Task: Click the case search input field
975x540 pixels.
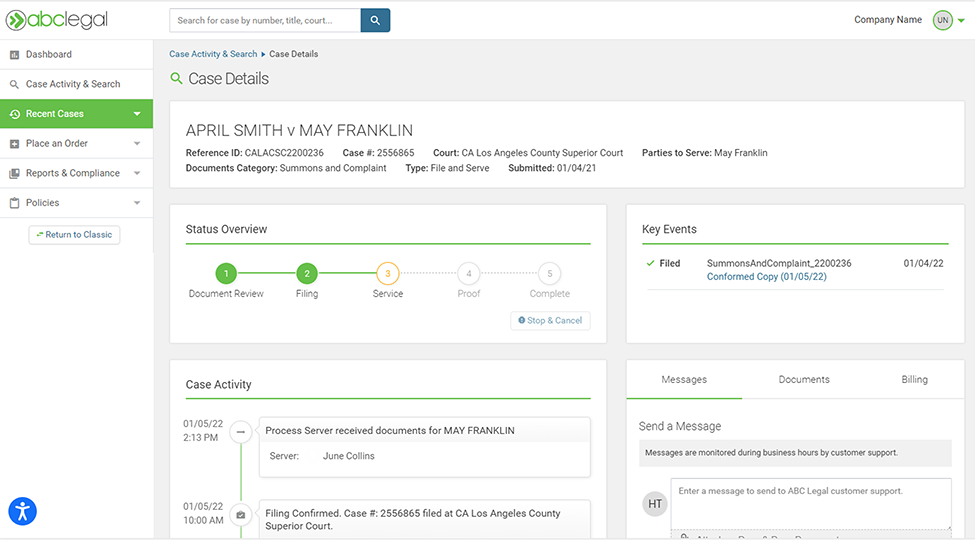Action: tap(265, 20)
